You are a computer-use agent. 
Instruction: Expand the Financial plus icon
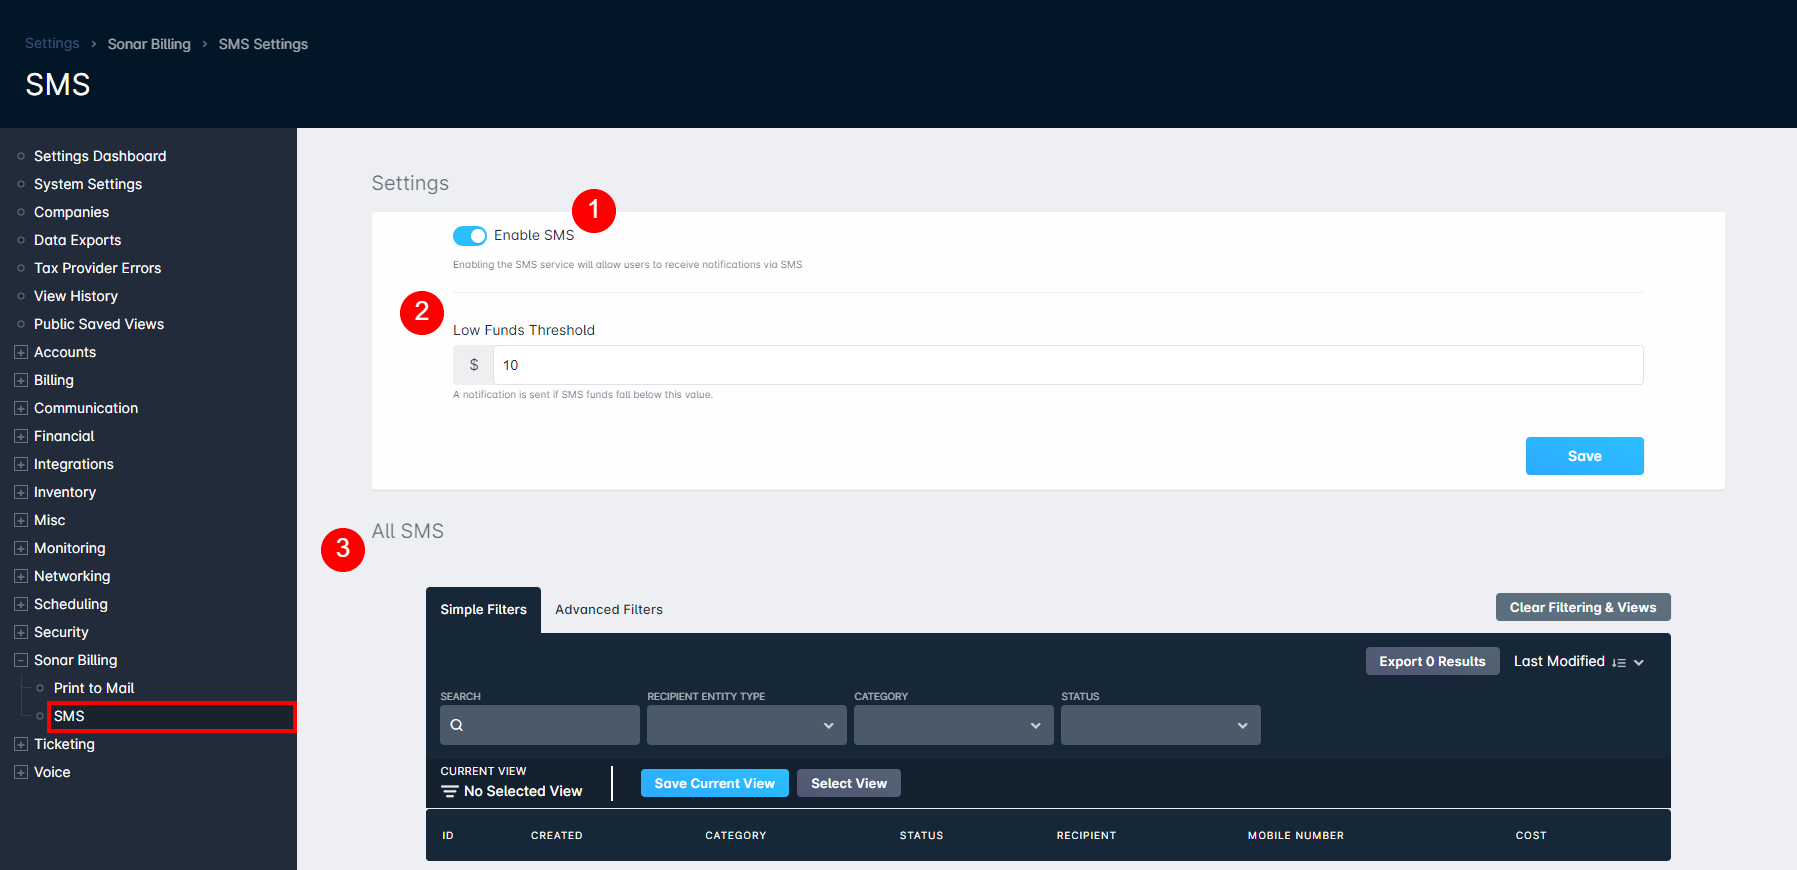point(21,436)
